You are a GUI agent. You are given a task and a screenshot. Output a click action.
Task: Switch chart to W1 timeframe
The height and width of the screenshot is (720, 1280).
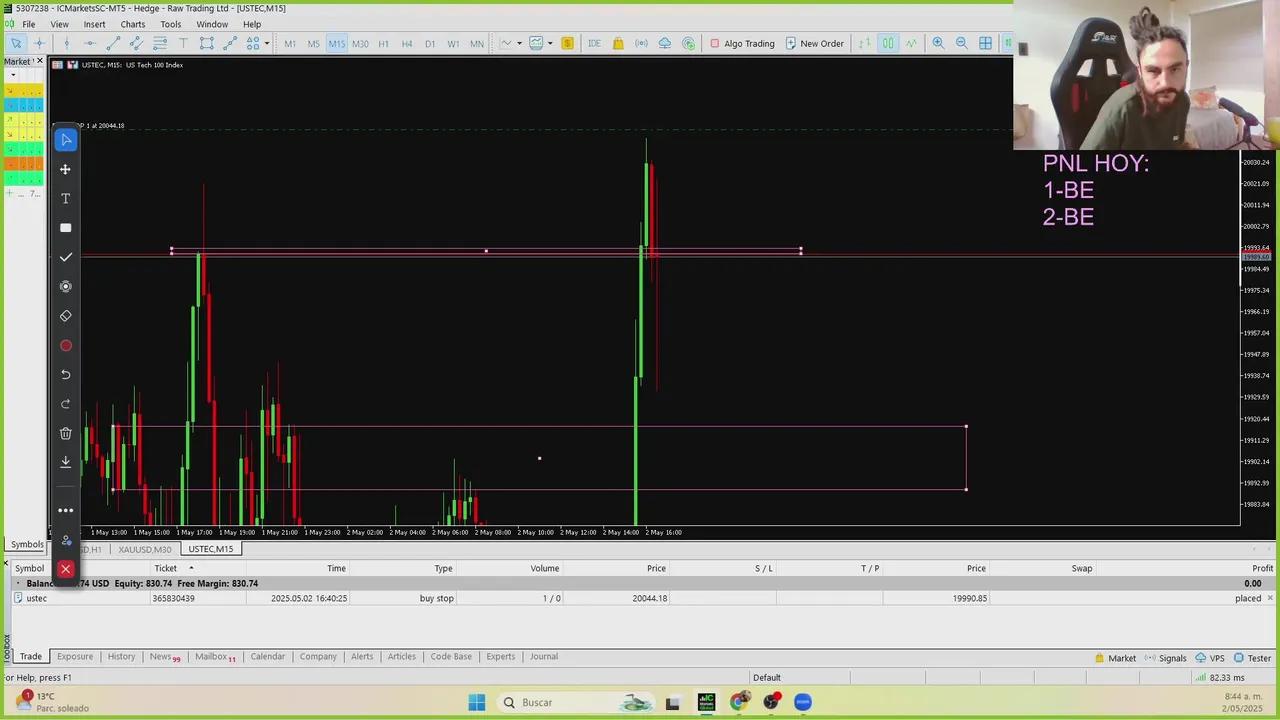(x=453, y=43)
